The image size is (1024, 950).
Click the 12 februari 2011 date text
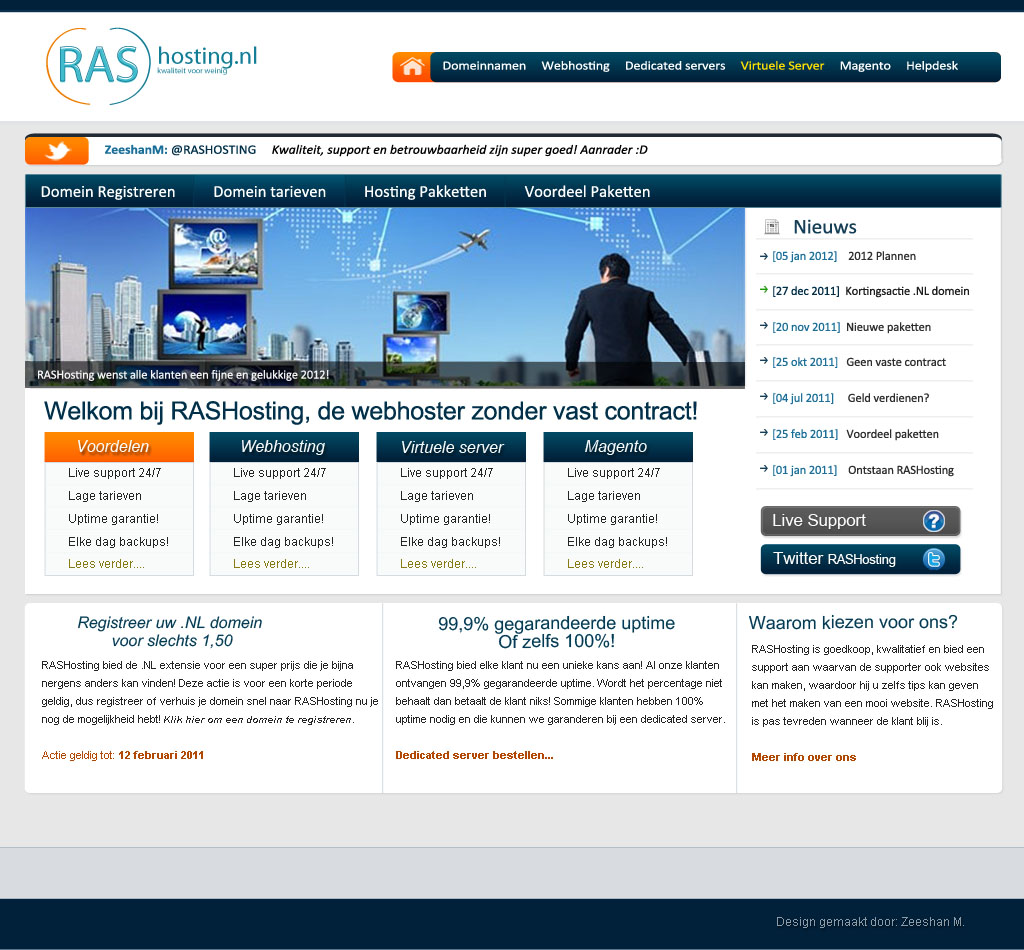pos(161,755)
